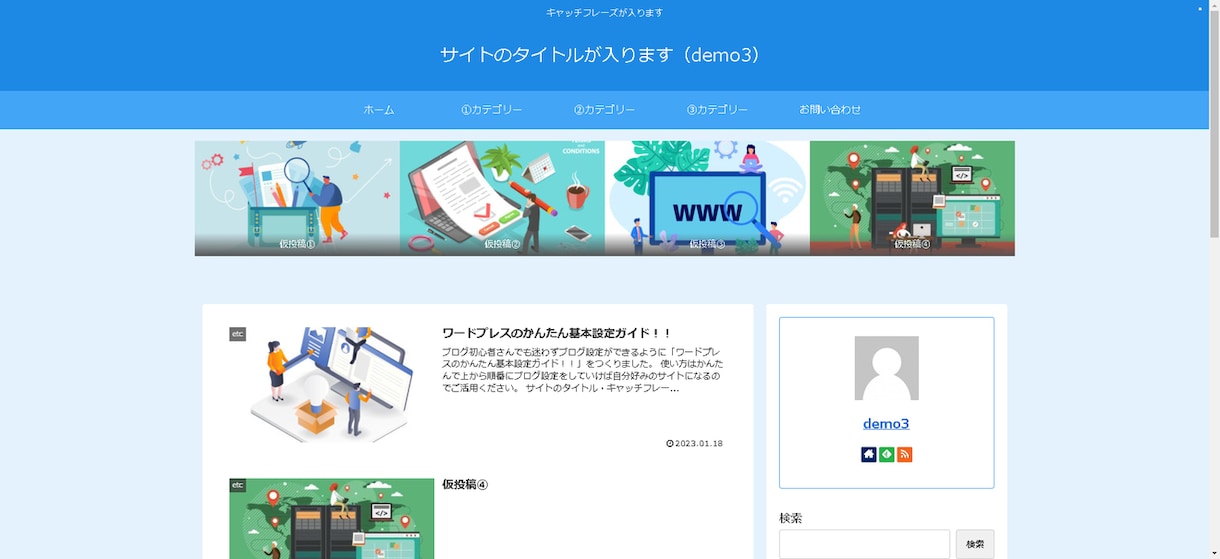Click the home icon under demo3 profile

pos(868,454)
